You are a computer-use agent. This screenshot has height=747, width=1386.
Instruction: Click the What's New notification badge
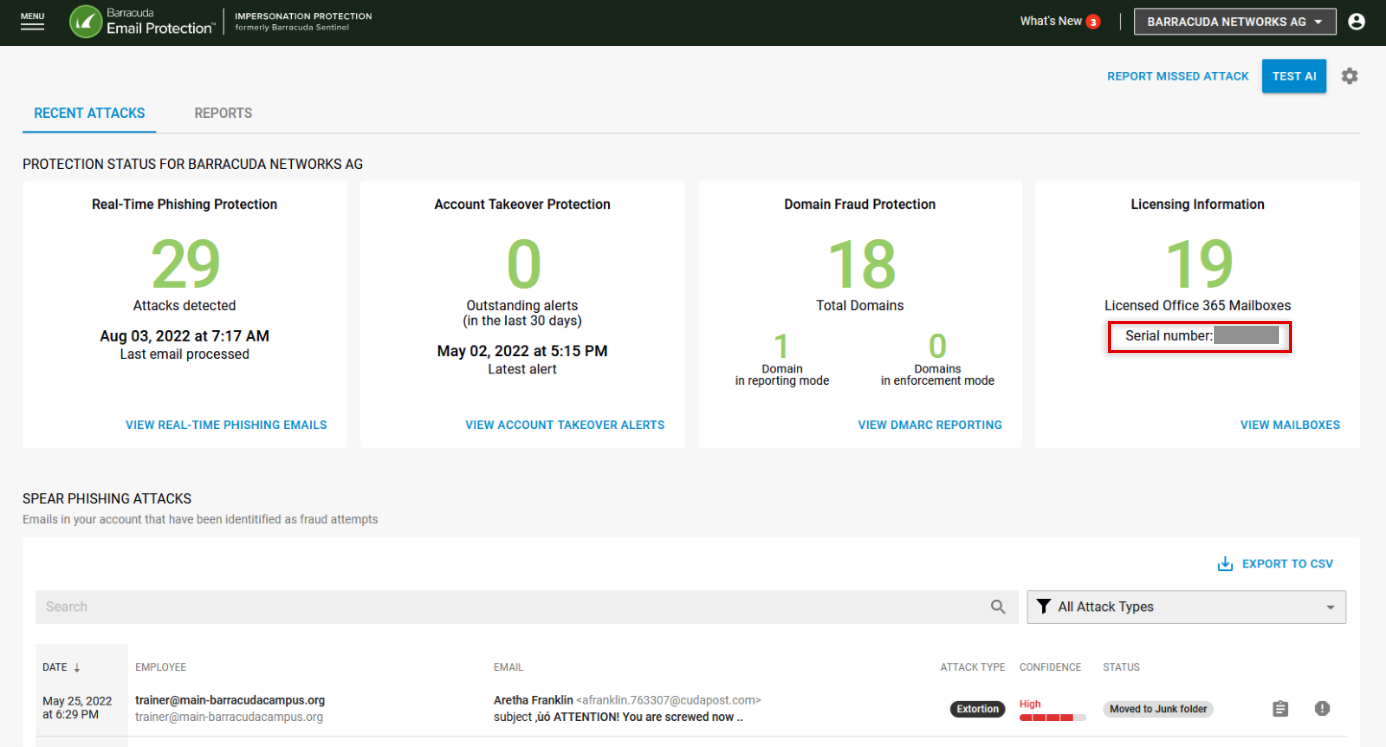pos(1093,22)
